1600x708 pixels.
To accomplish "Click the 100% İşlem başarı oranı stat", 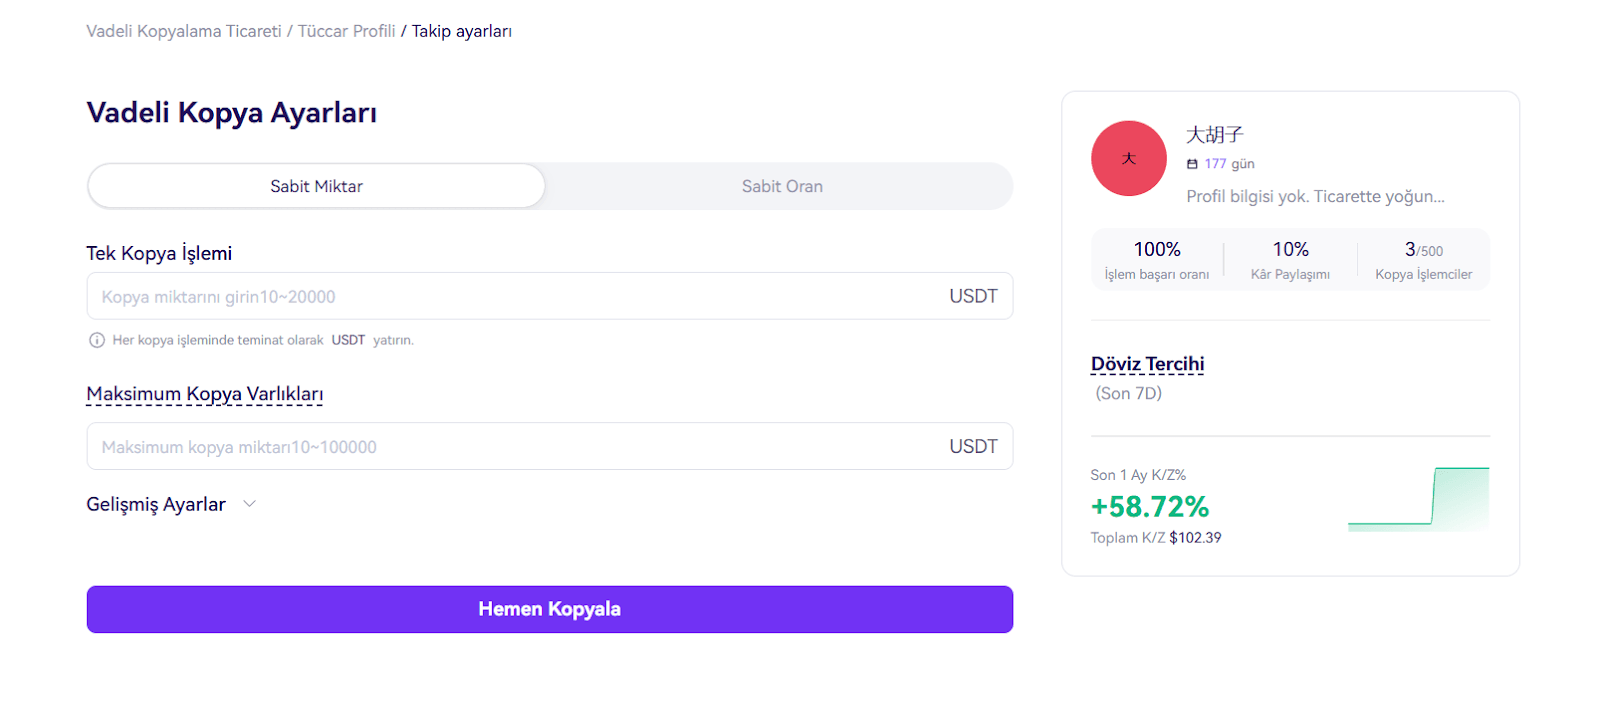I will 1156,259.
